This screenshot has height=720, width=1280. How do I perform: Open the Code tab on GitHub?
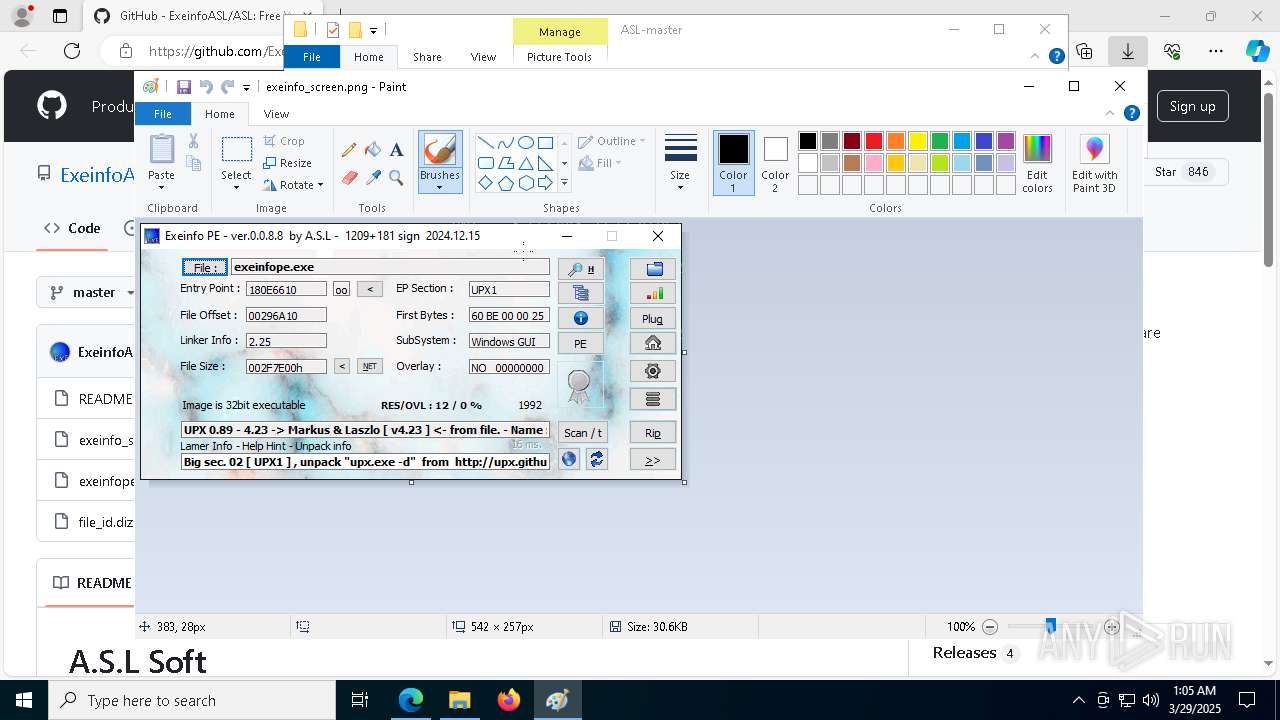click(x=72, y=228)
